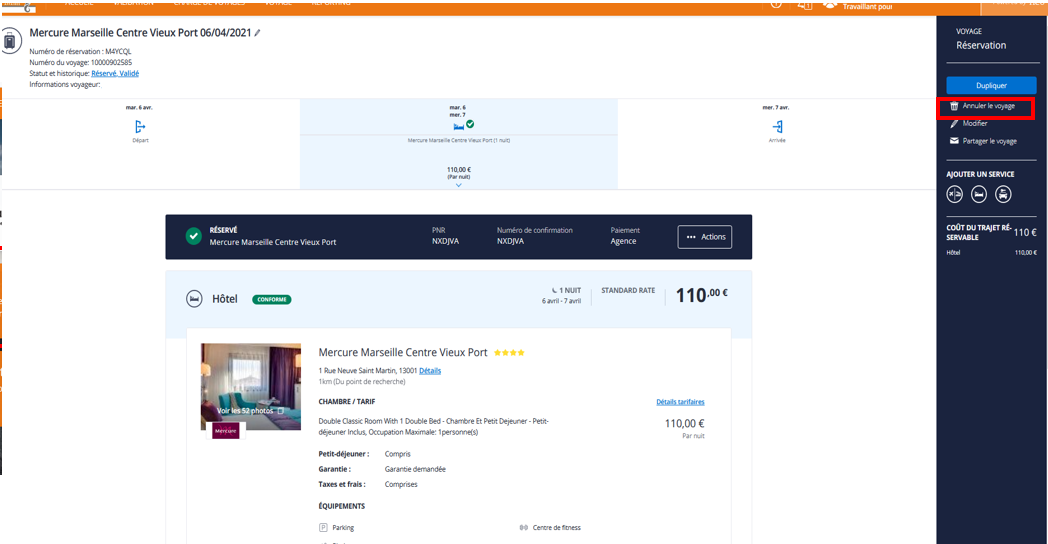Select the Départ icon in the timeline
Viewport: 1048px width, 544px height.
click(x=140, y=126)
